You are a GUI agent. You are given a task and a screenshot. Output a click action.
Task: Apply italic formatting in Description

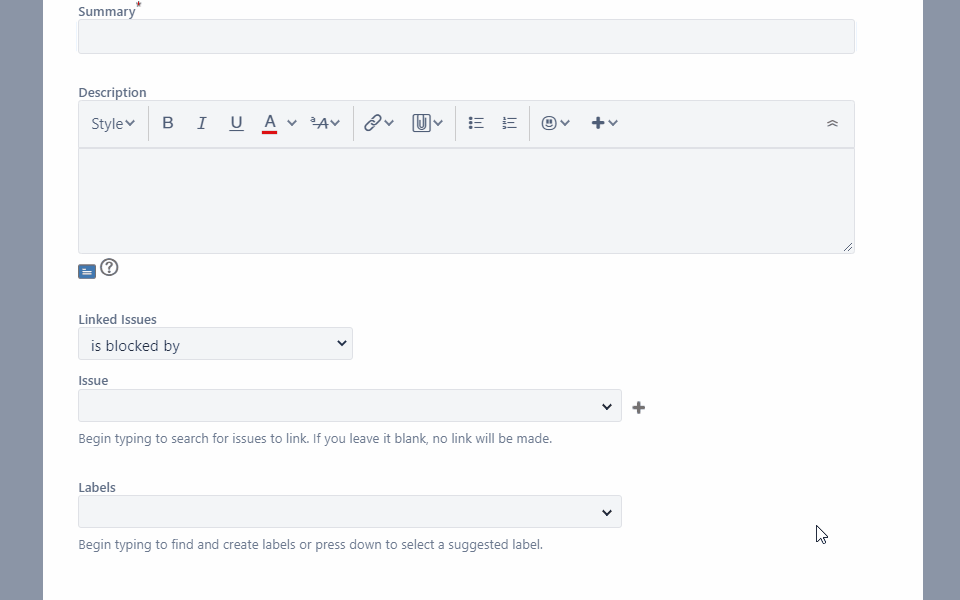click(x=202, y=123)
